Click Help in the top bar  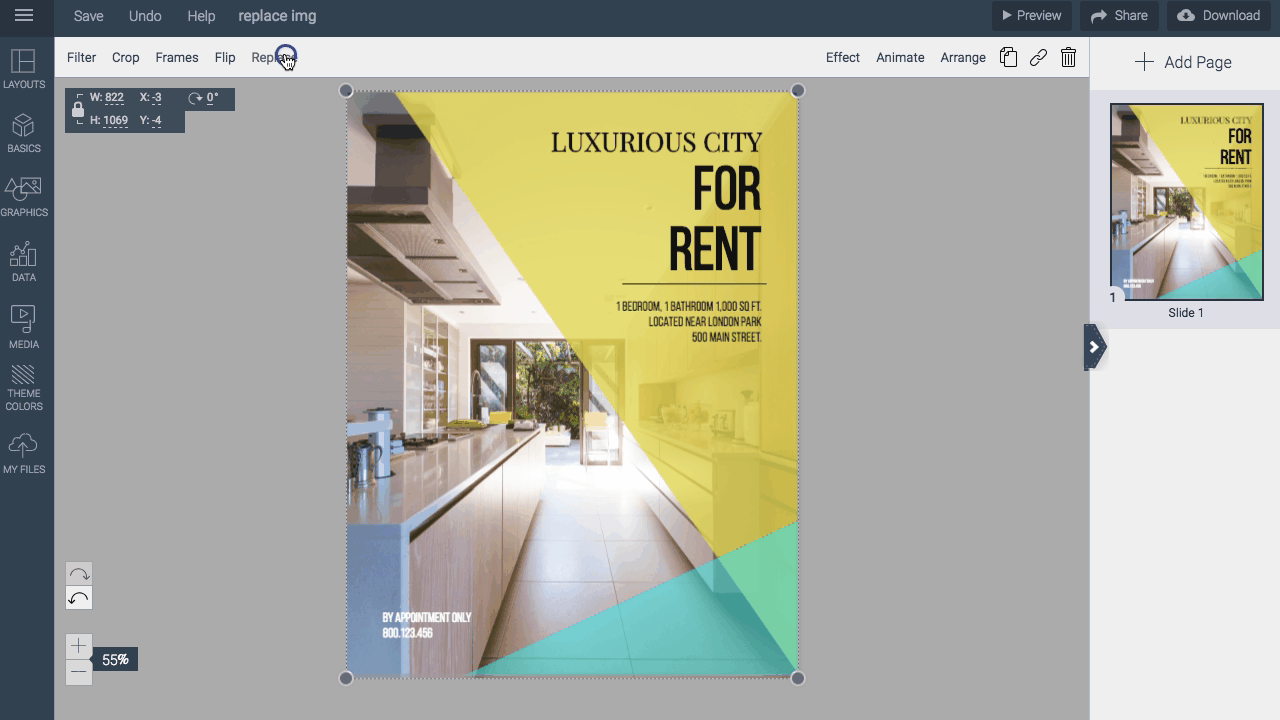coord(201,16)
